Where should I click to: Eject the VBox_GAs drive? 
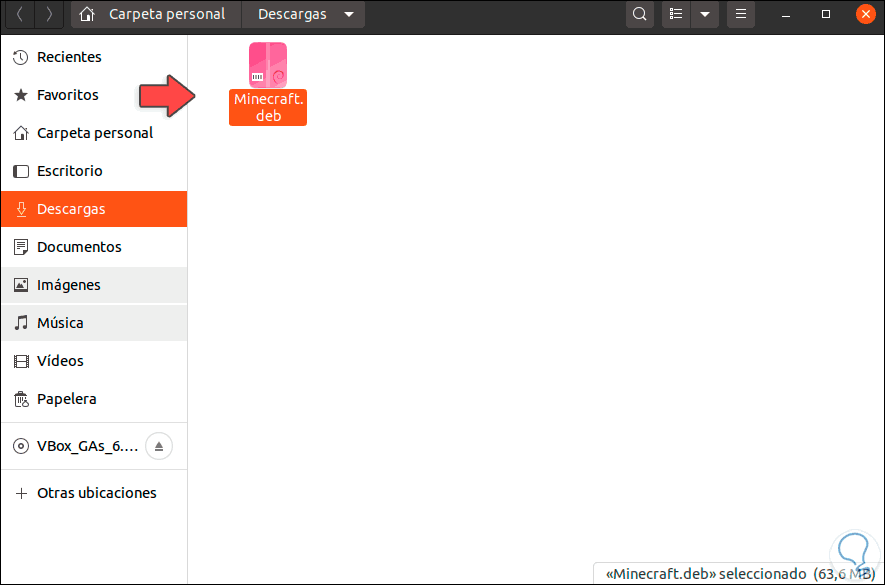click(158, 446)
